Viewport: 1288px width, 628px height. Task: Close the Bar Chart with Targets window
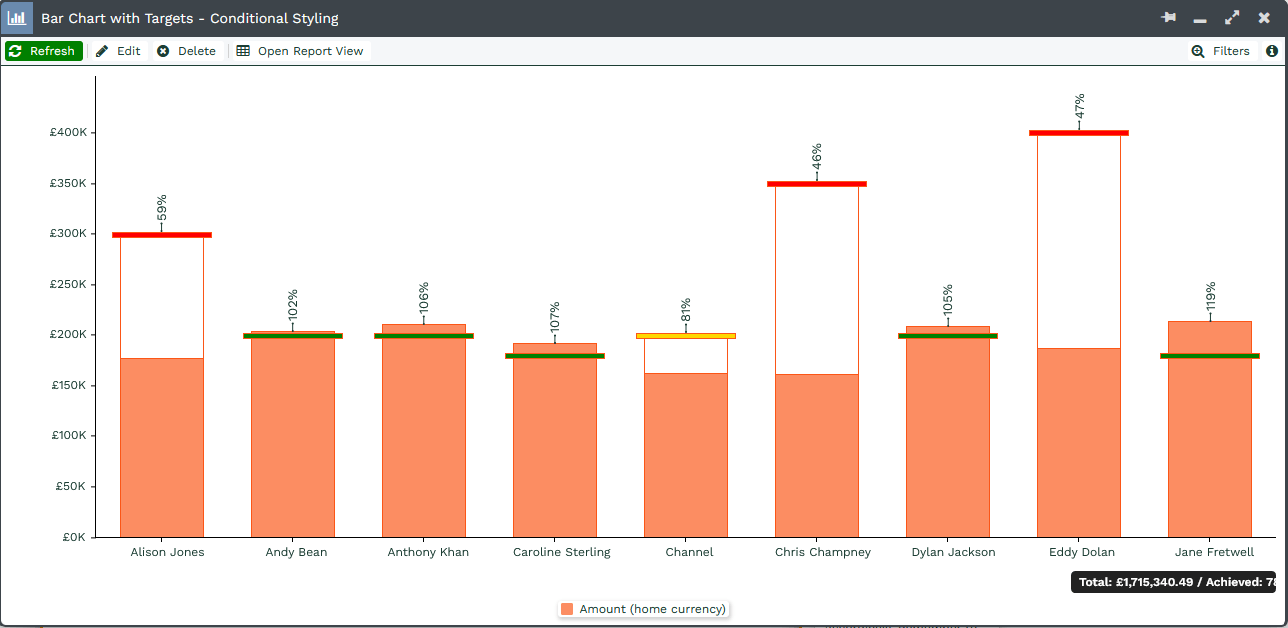1264,18
